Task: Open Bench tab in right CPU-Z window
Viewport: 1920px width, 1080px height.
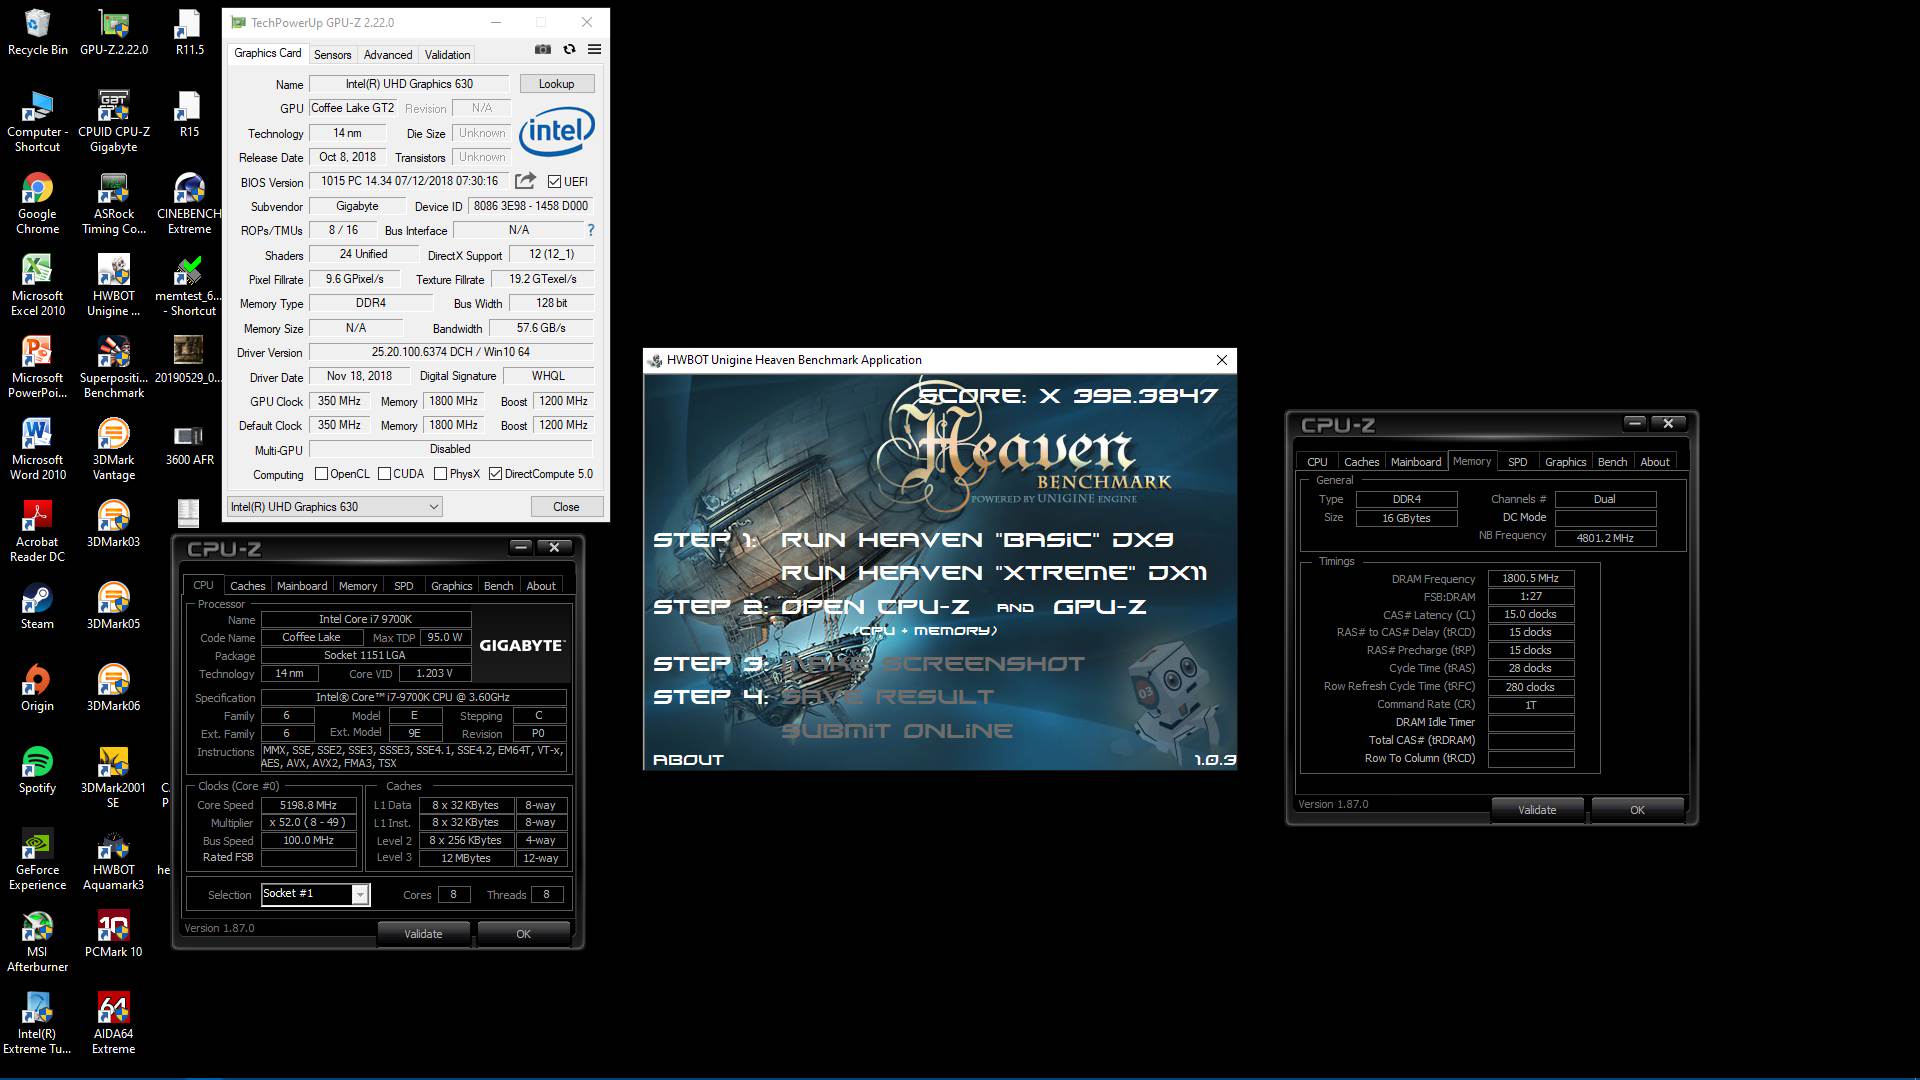Action: [1612, 462]
